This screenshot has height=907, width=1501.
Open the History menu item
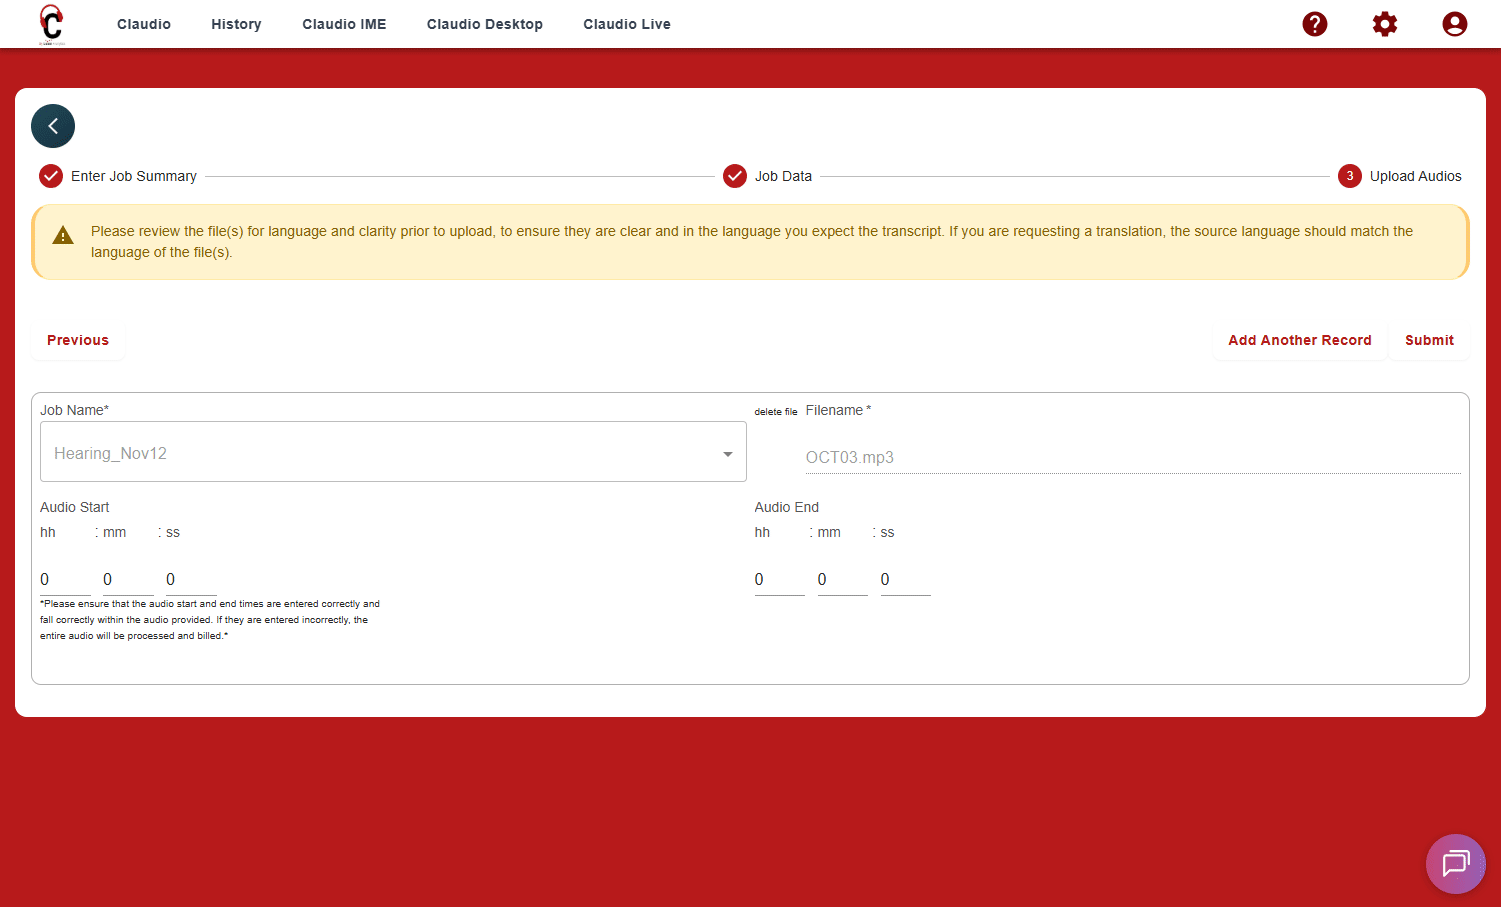pyautogui.click(x=236, y=24)
